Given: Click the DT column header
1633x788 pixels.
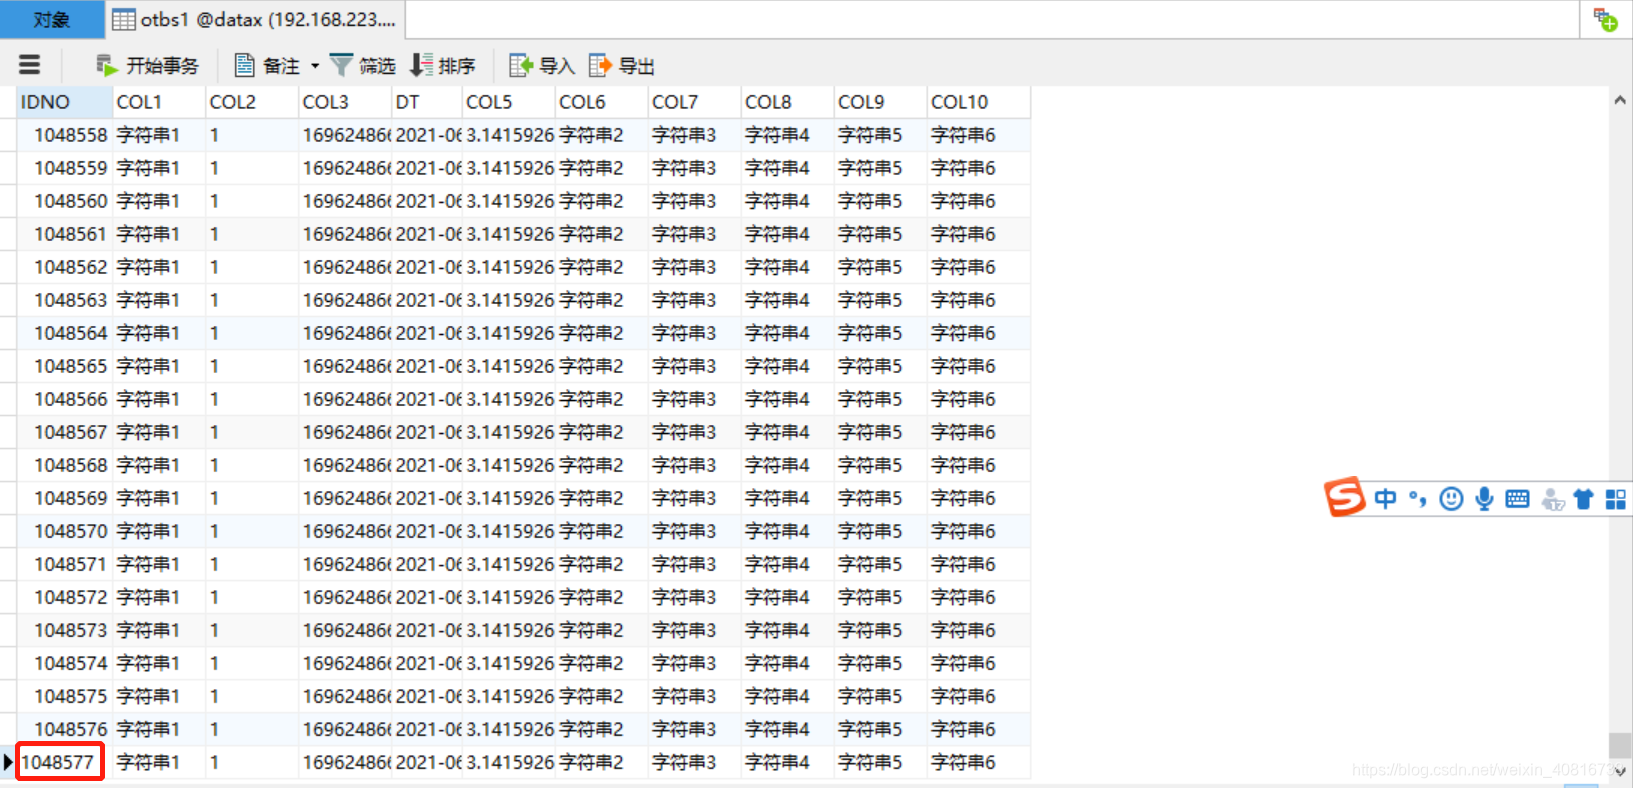Looking at the screenshot, I should pyautogui.click(x=426, y=102).
